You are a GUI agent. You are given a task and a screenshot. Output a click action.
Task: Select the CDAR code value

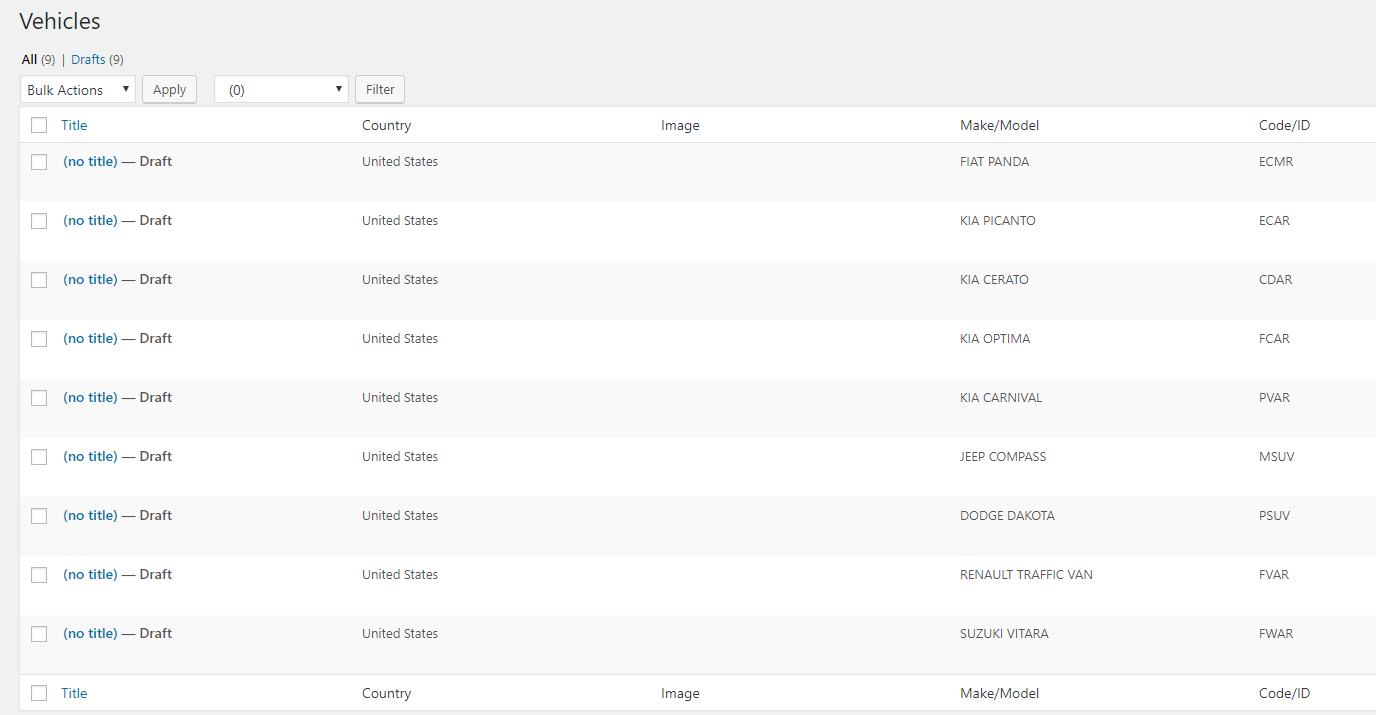[1275, 279]
